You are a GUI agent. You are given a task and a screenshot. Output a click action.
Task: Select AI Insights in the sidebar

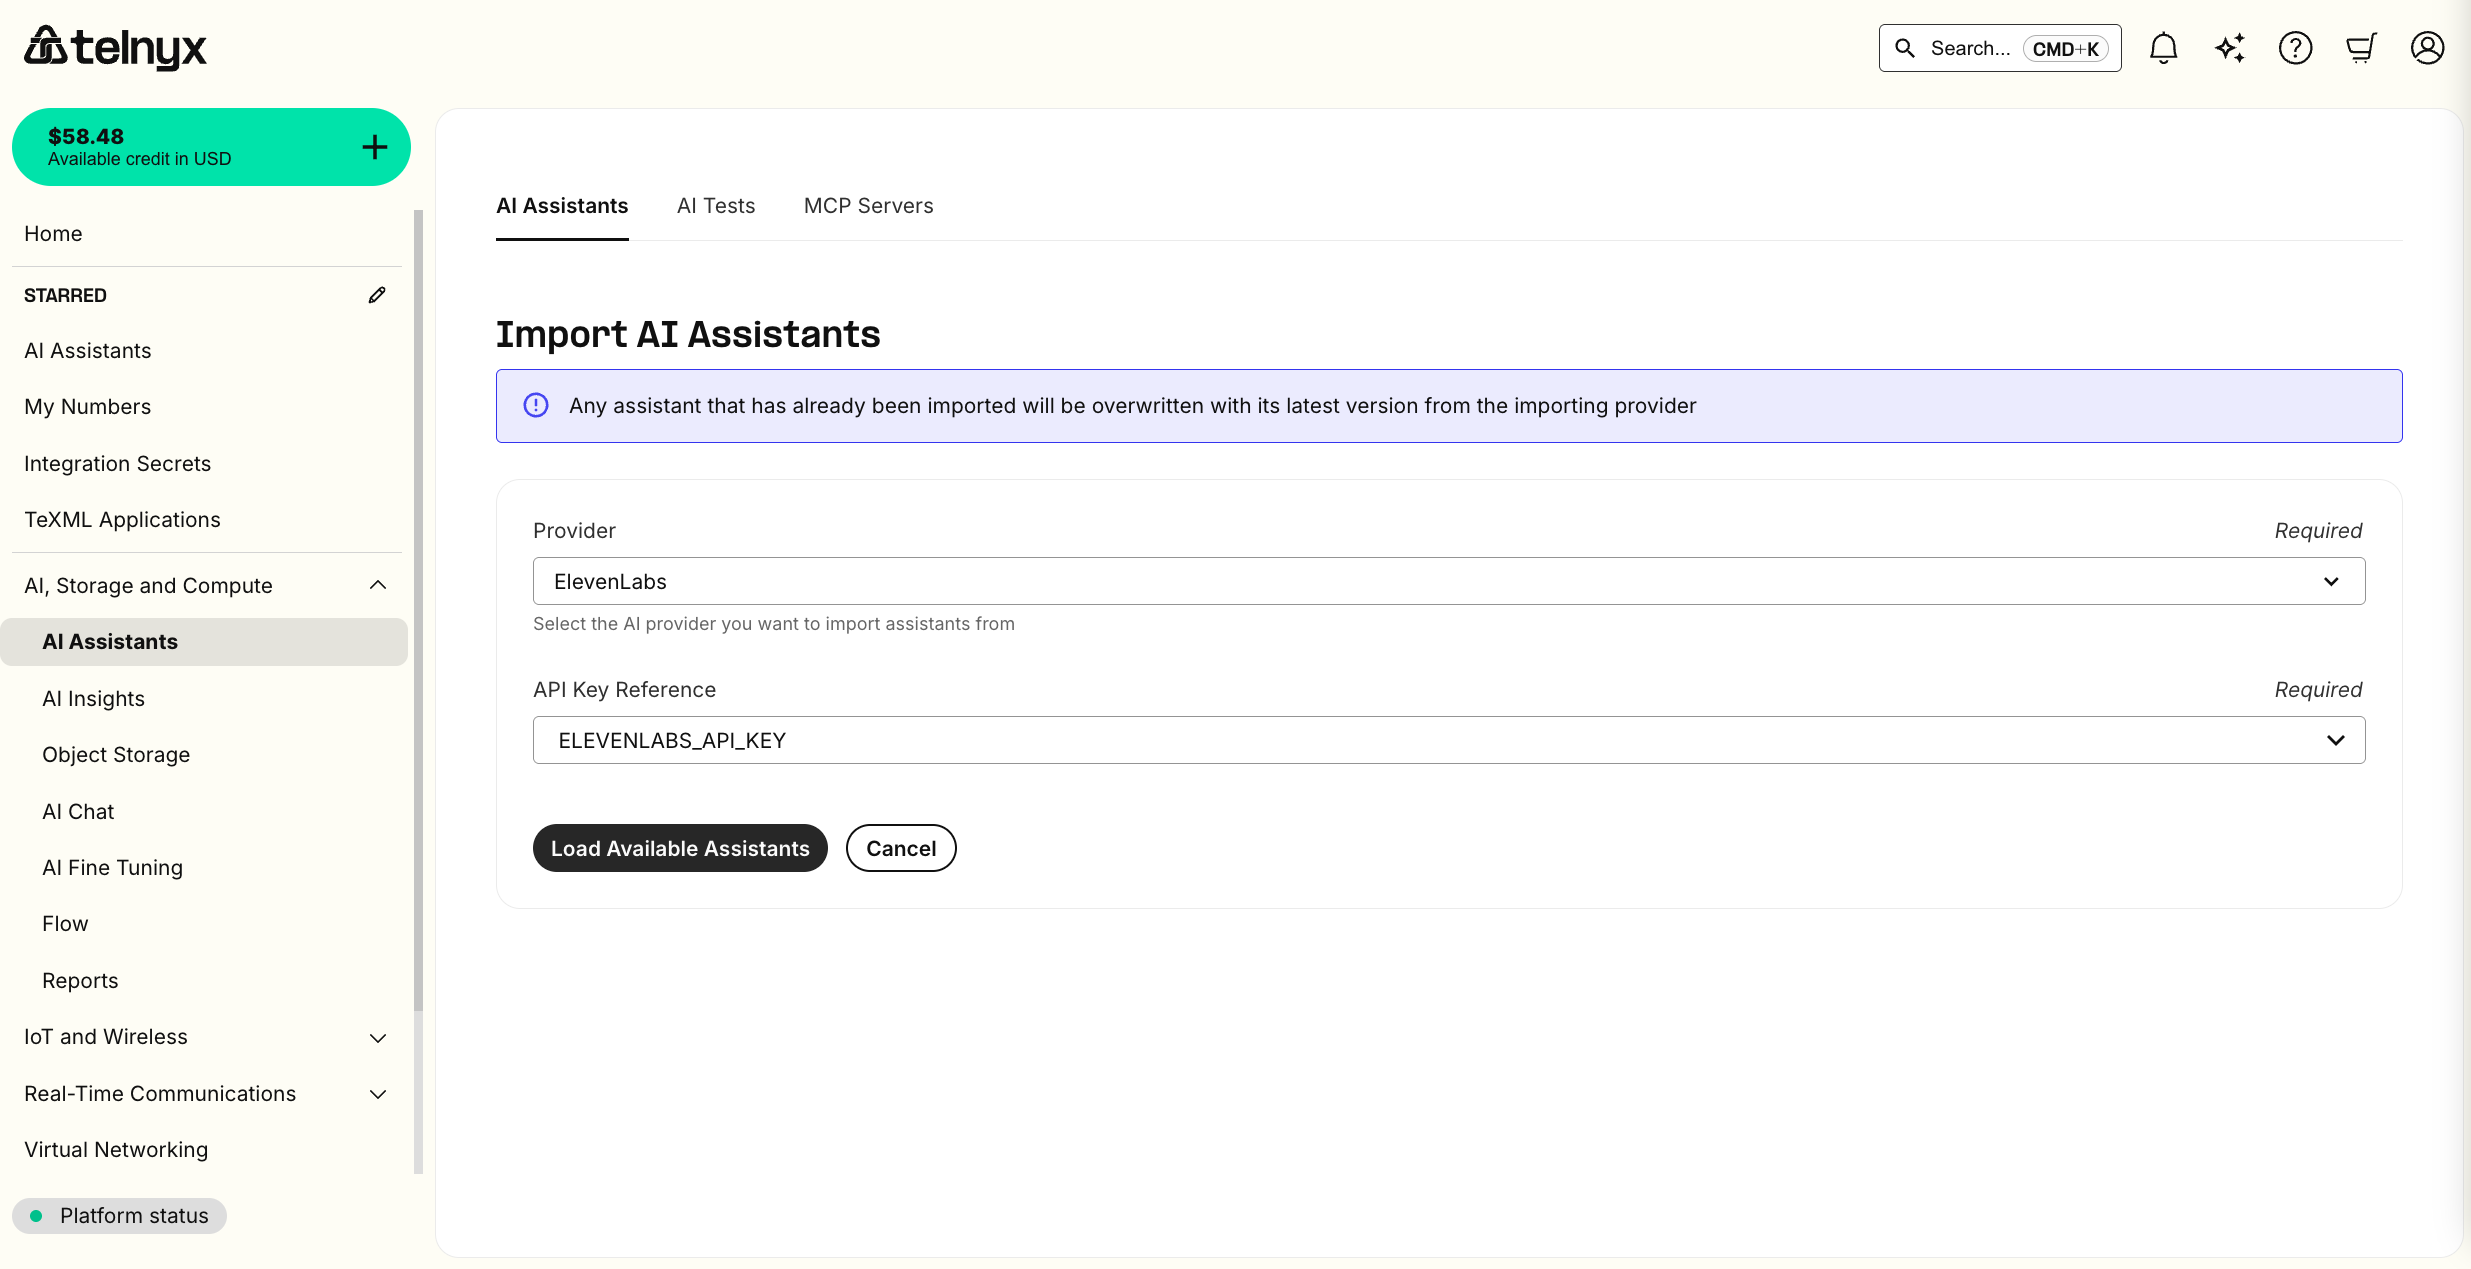[x=93, y=698]
